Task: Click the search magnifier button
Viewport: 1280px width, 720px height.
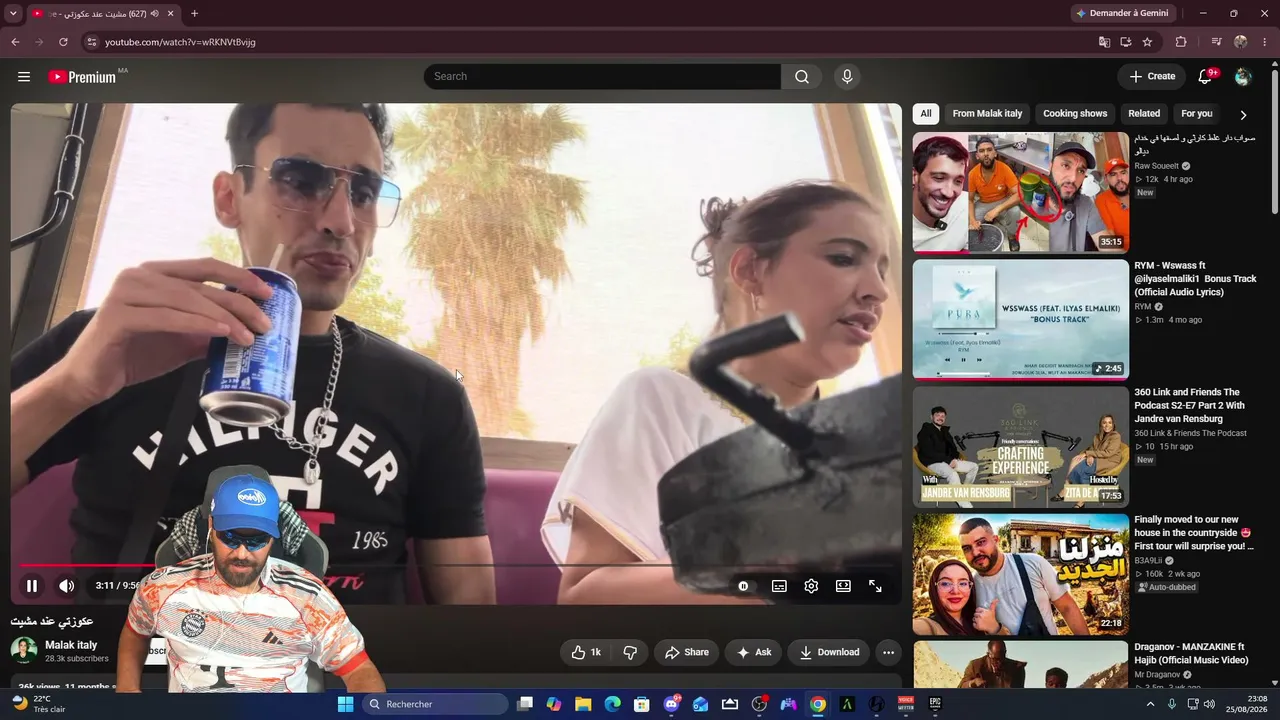Action: [x=802, y=77]
